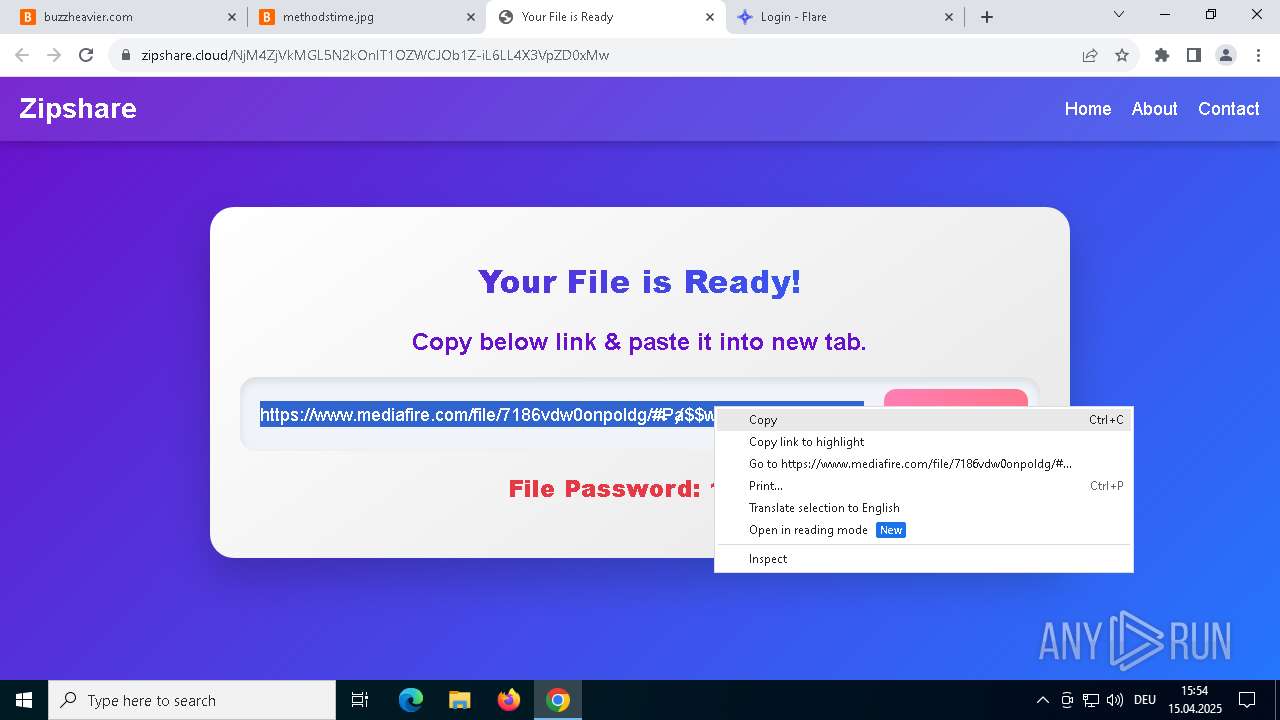Click the Your File is Ready! heading
This screenshot has height=720, width=1280.
[x=640, y=282]
